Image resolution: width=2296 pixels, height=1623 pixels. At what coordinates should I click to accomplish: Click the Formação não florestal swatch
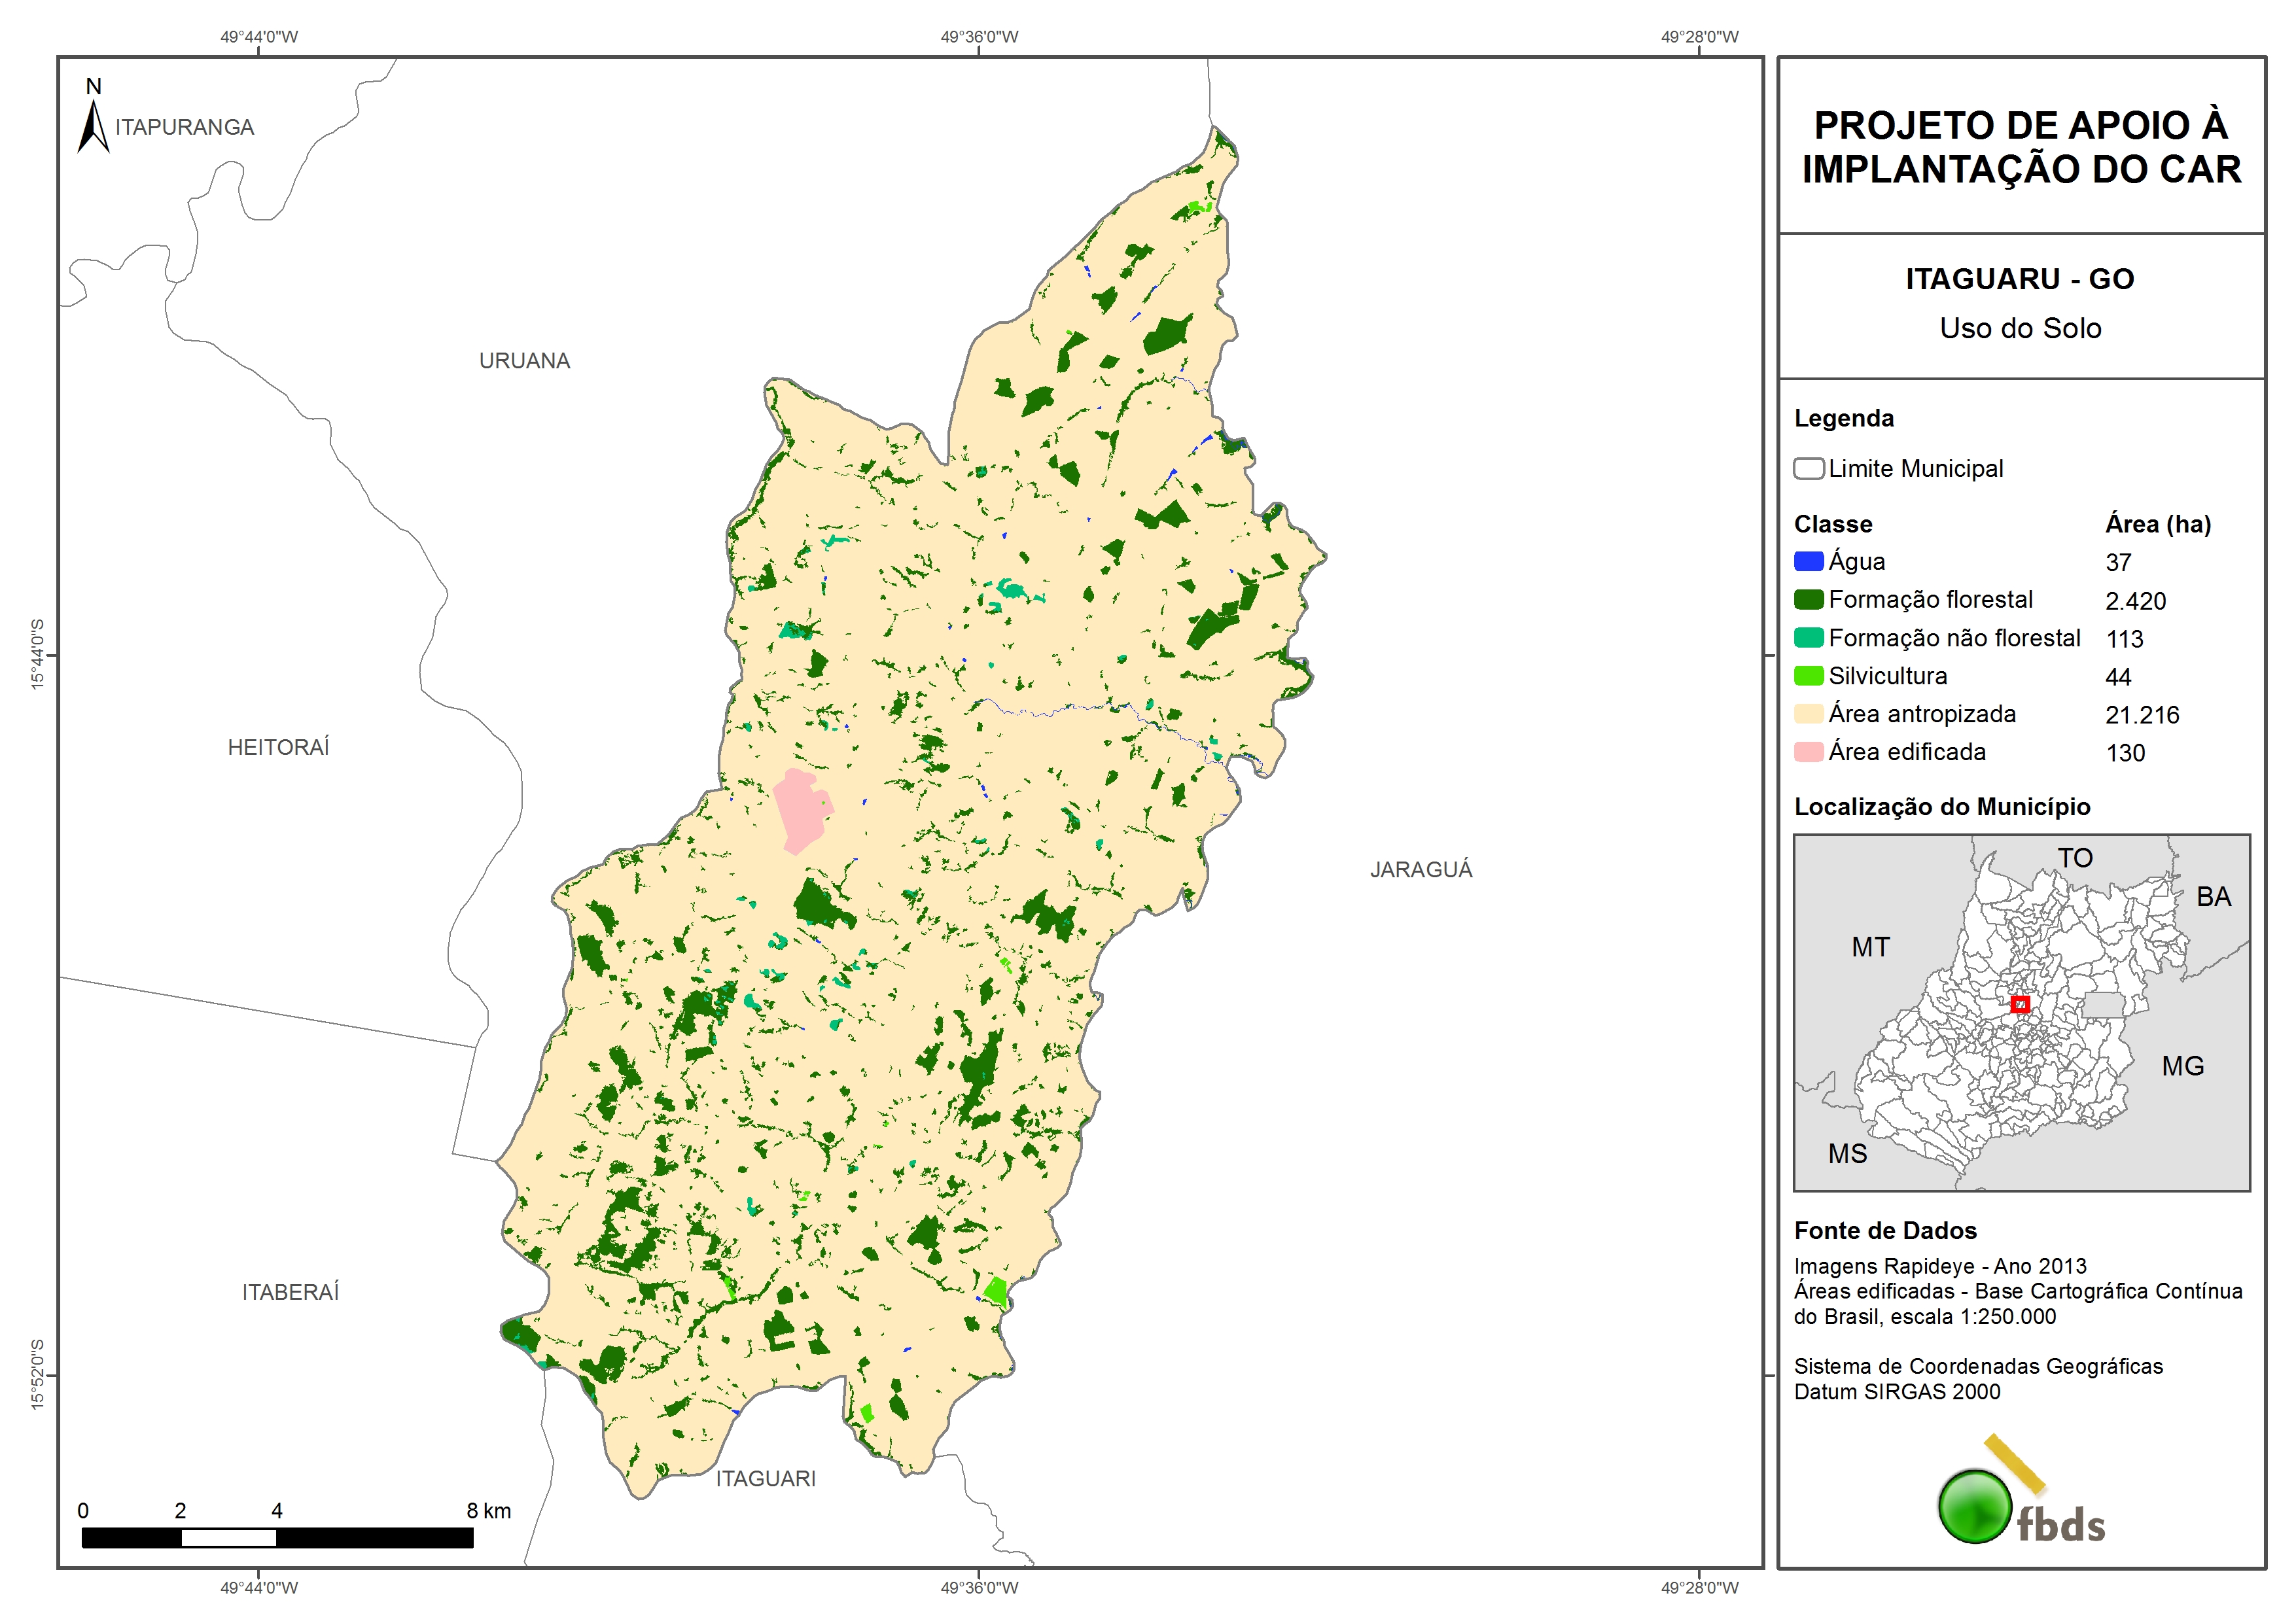tap(1808, 638)
